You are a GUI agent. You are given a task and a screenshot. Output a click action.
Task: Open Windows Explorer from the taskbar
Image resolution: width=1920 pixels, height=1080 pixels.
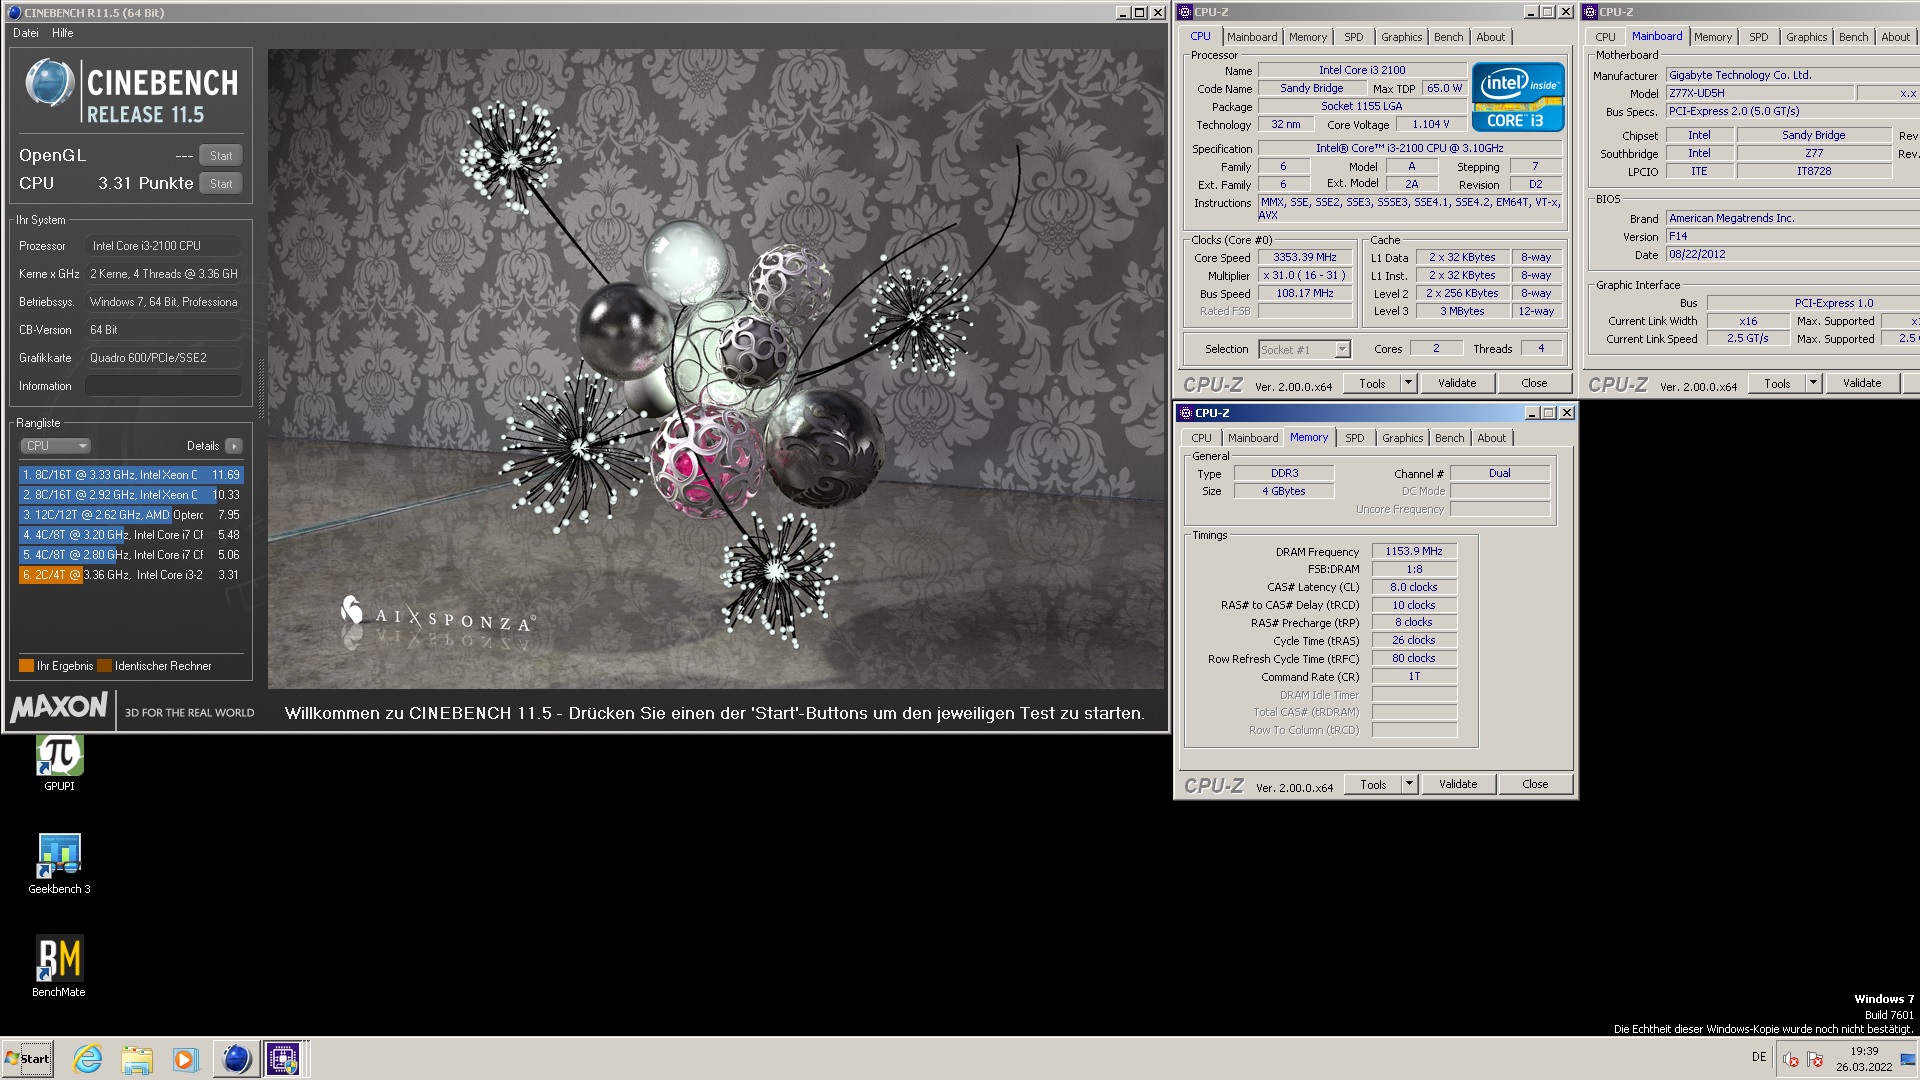click(137, 1058)
